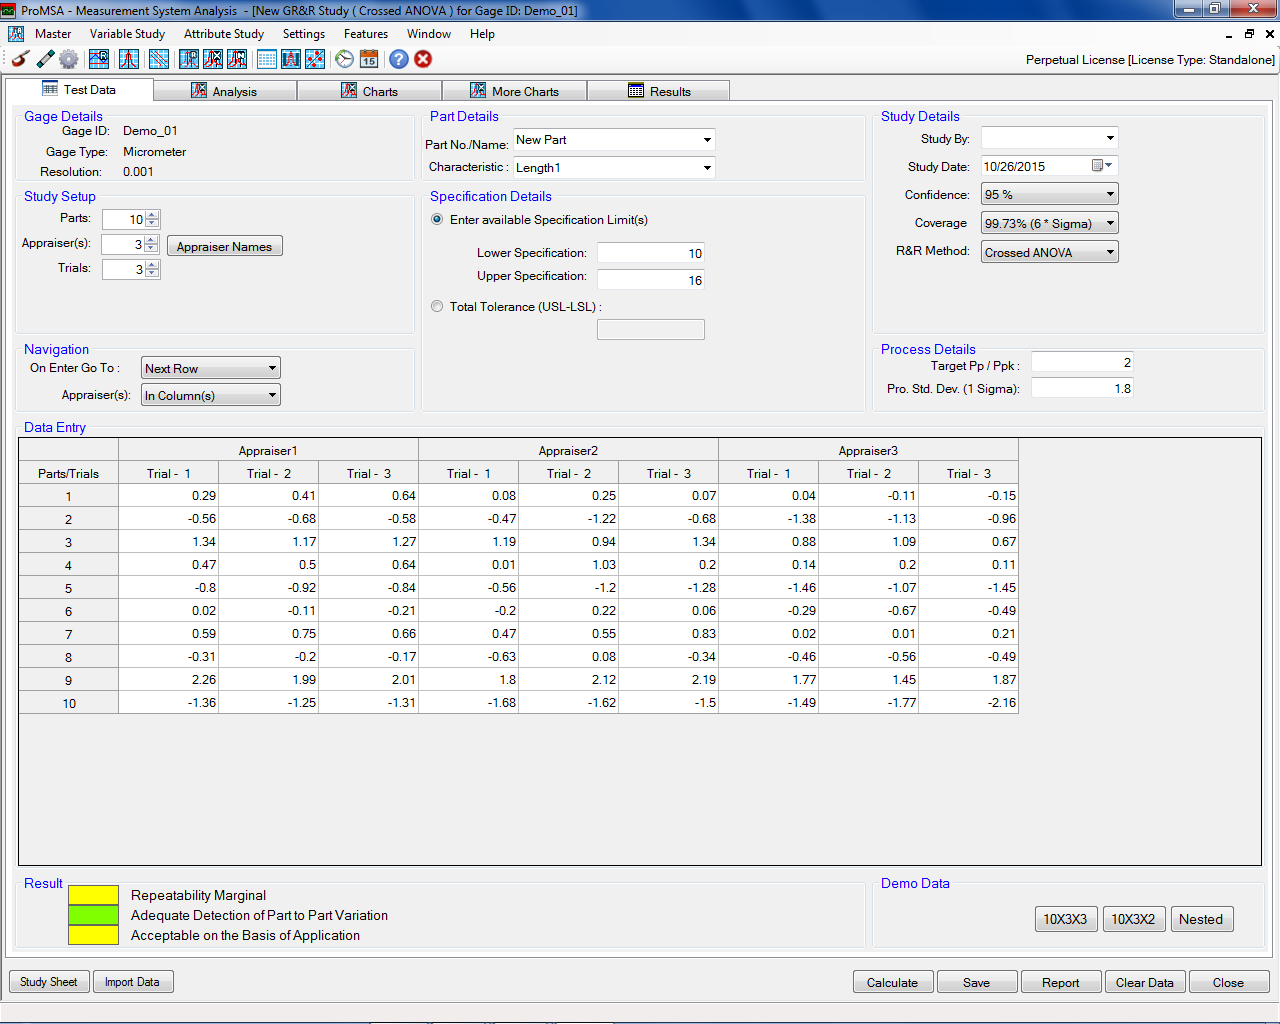Click the clock reminder toolbar icon
The image size is (1280, 1024).
point(345,59)
